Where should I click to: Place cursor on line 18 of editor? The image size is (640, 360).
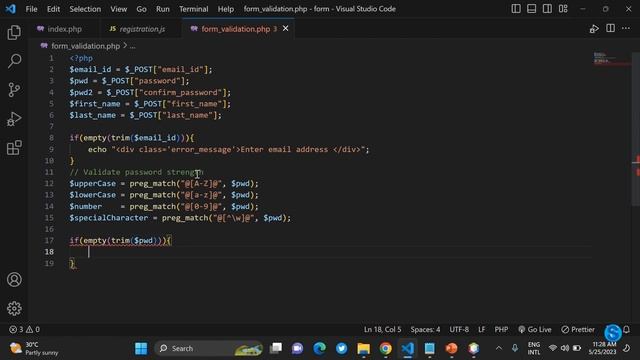click(330, 252)
